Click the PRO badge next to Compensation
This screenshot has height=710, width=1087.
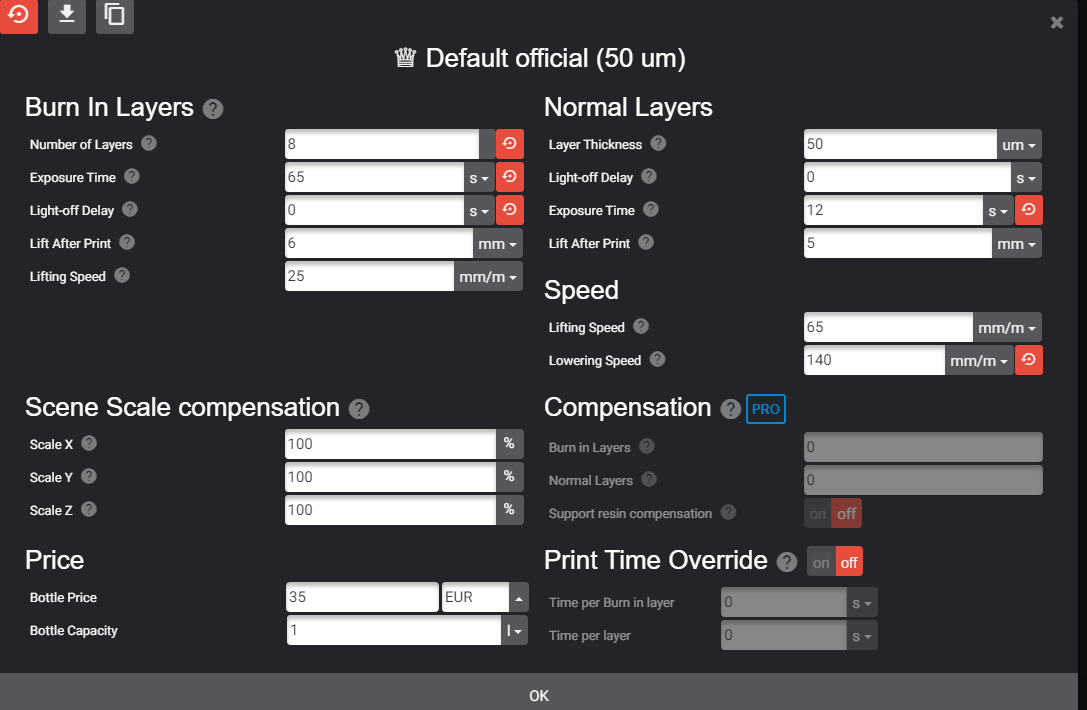765,409
